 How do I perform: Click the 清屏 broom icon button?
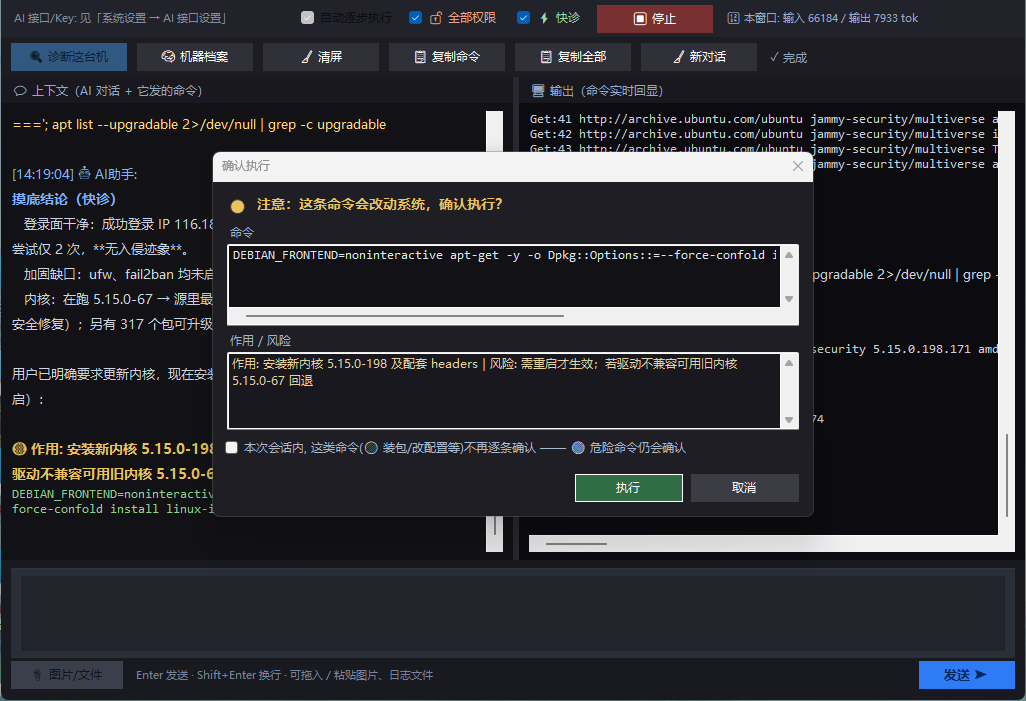321,57
